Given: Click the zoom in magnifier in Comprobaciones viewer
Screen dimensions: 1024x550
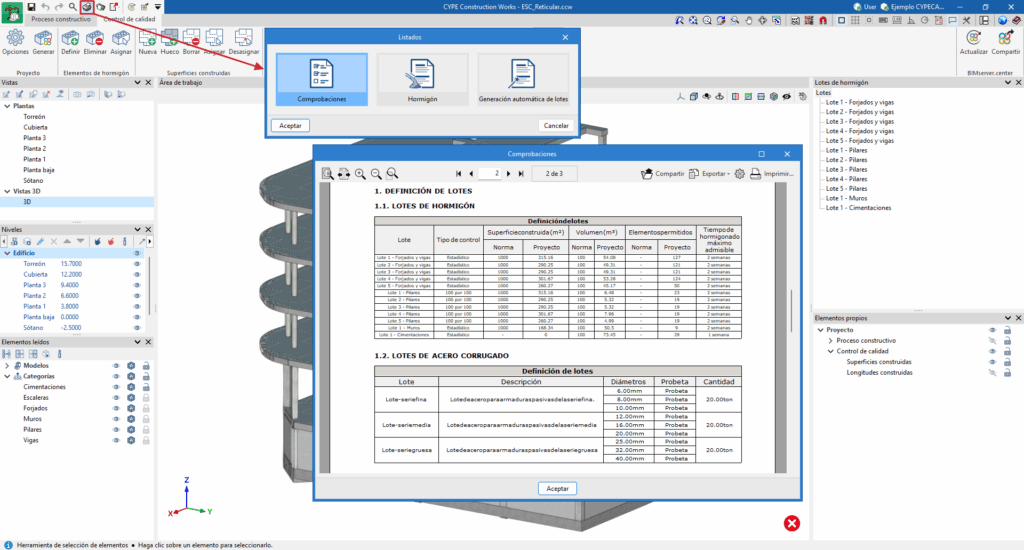Looking at the screenshot, I should click(360, 174).
